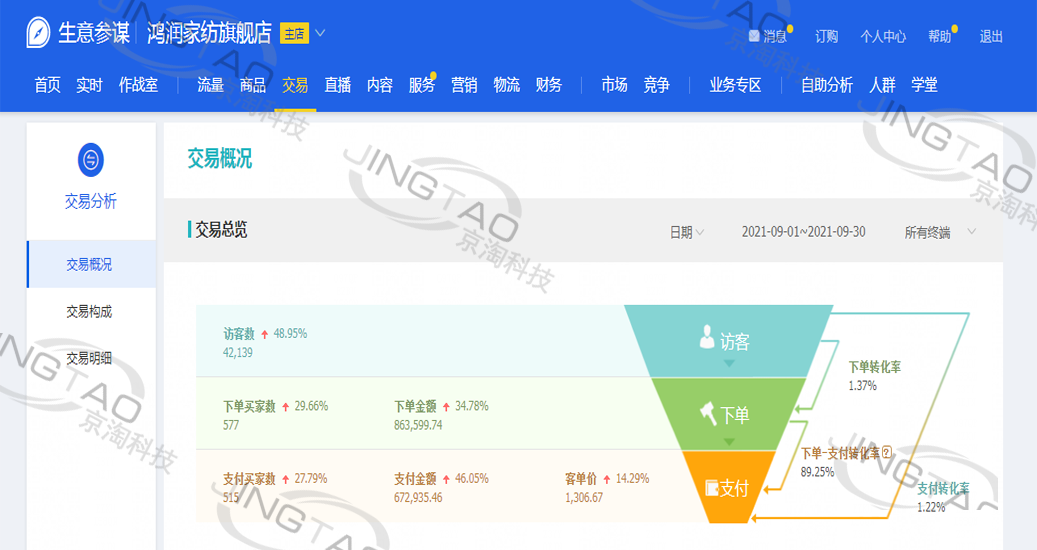The width and height of the screenshot is (1037, 550).
Task: Click the 订购 link in header
Action: 826,37
